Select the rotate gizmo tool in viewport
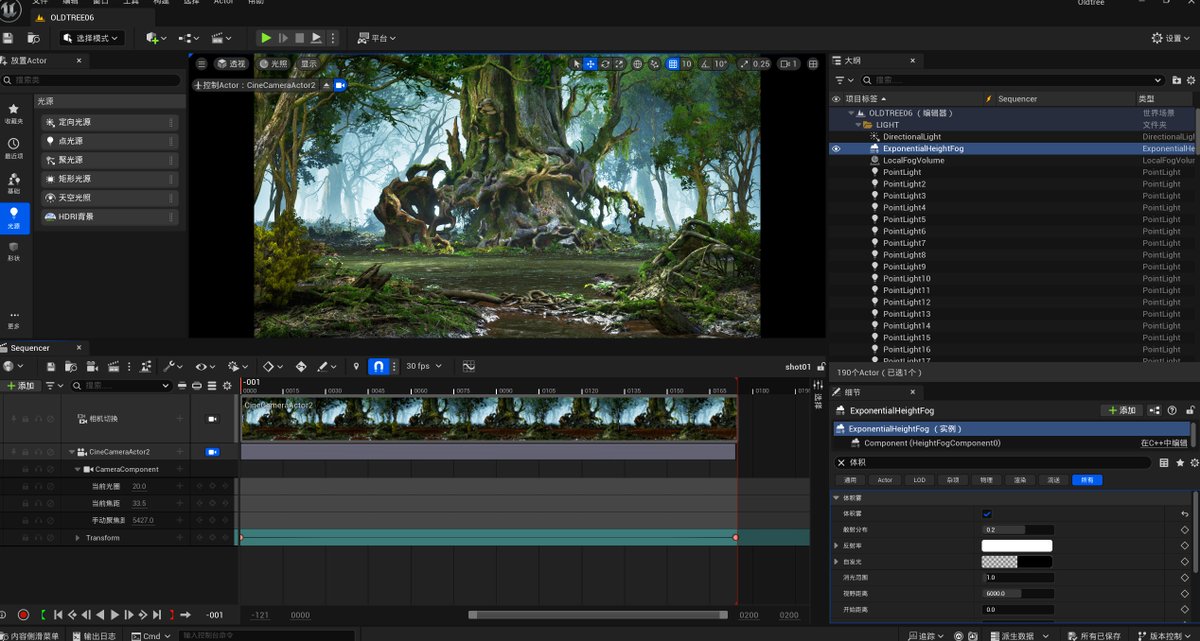Image resolution: width=1200 pixels, height=641 pixels. point(605,64)
